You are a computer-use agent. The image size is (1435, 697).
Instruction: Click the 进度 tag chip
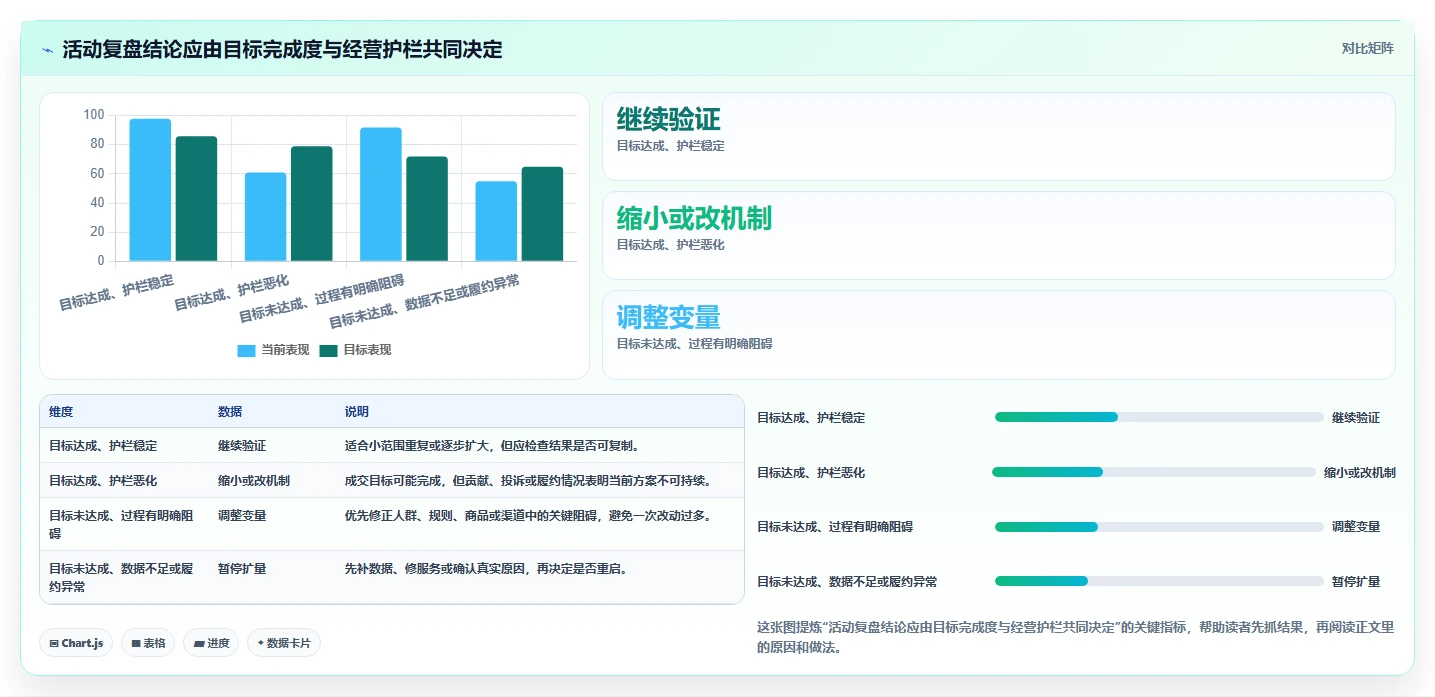point(211,643)
